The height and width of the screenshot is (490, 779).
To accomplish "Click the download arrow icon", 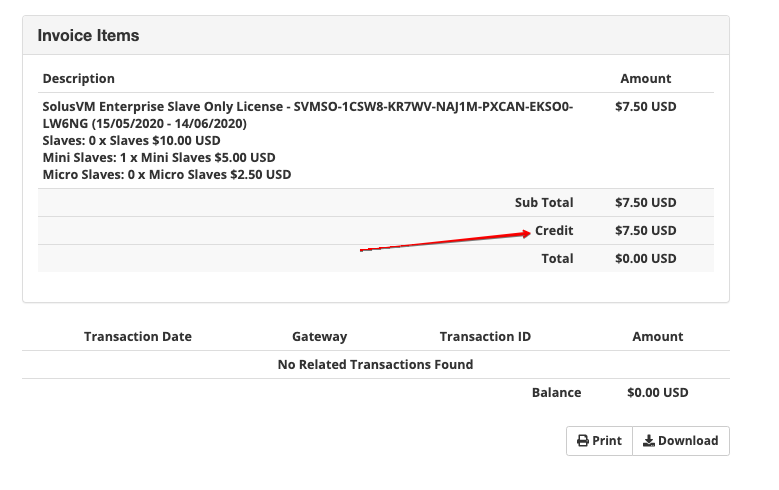I will [648, 441].
